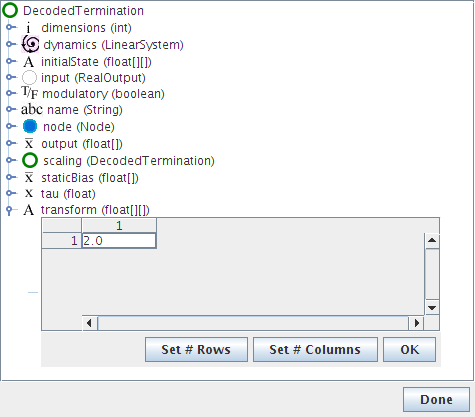Collapse the transform tree node handle
475x417 pixels.
coord(10,210)
